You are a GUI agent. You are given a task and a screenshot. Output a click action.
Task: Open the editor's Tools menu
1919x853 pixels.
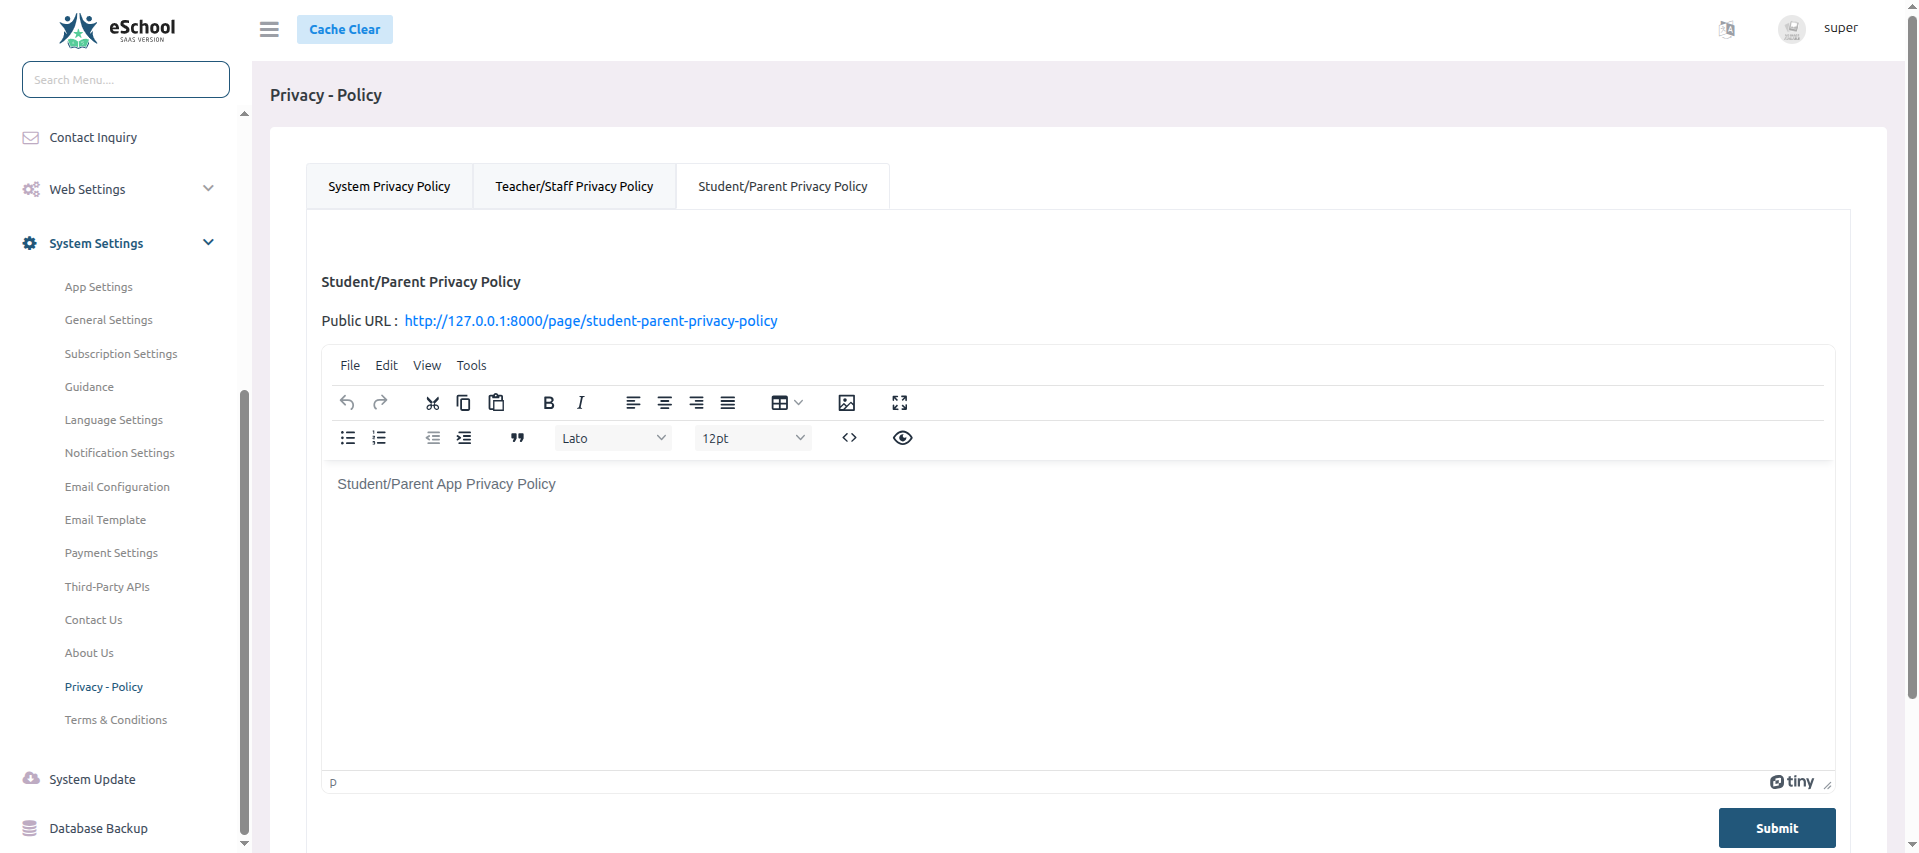pyautogui.click(x=471, y=366)
